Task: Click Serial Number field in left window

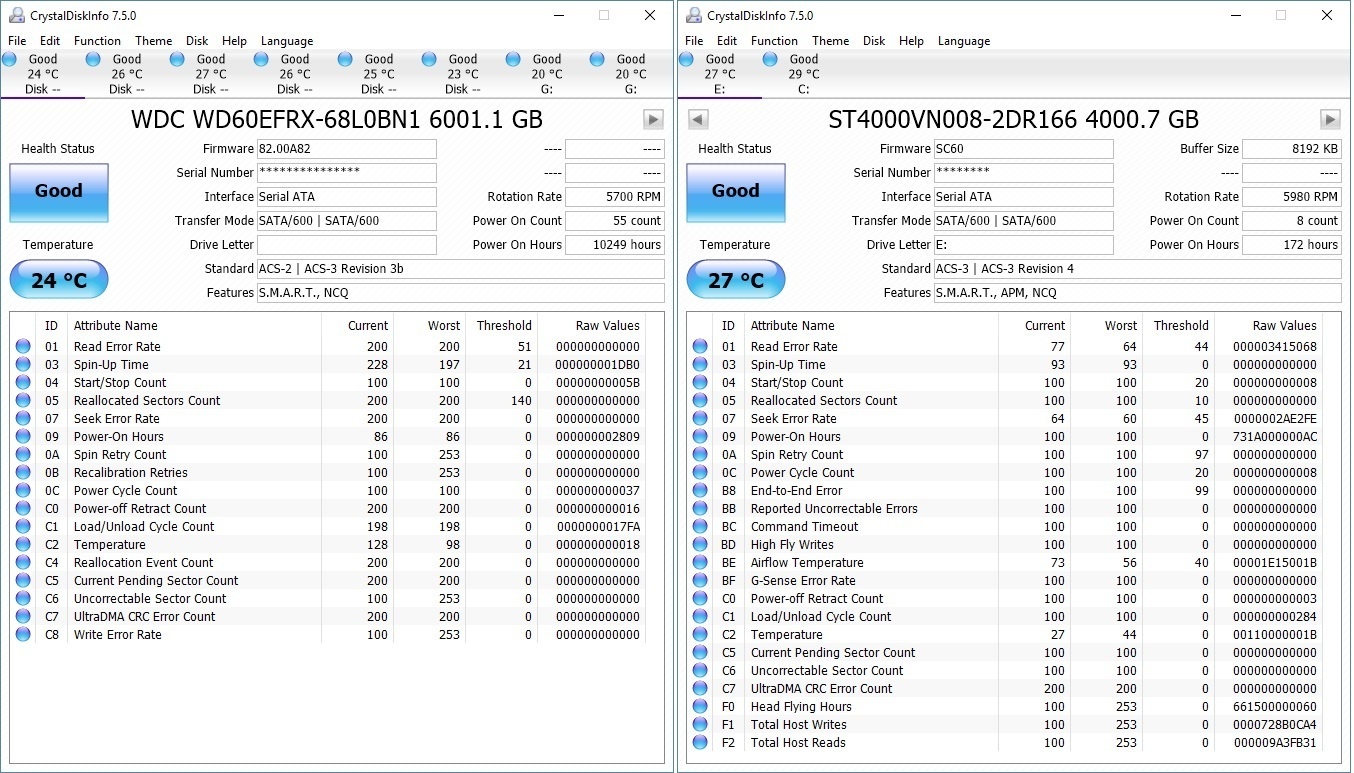Action: pyautogui.click(x=347, y=173)
